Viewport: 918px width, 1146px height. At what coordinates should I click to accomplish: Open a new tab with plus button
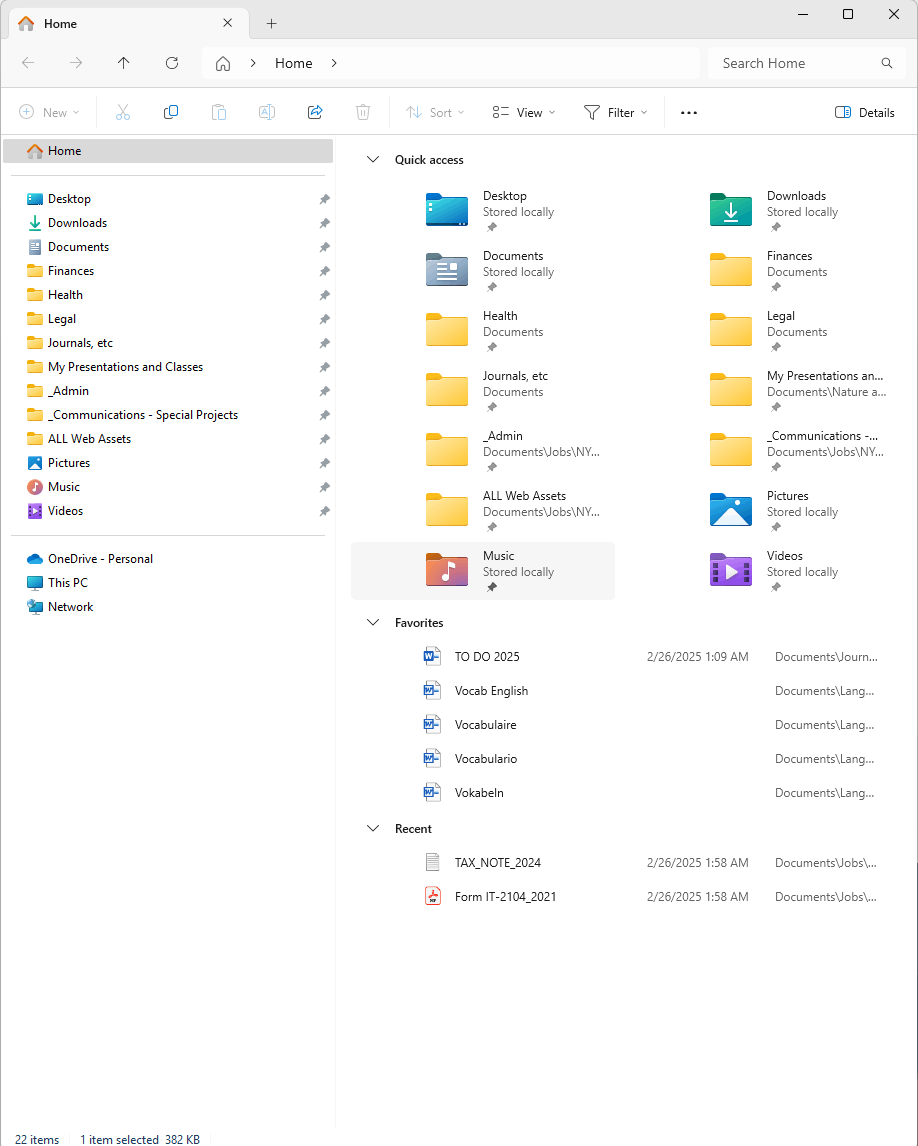click(x=271, y=23)
